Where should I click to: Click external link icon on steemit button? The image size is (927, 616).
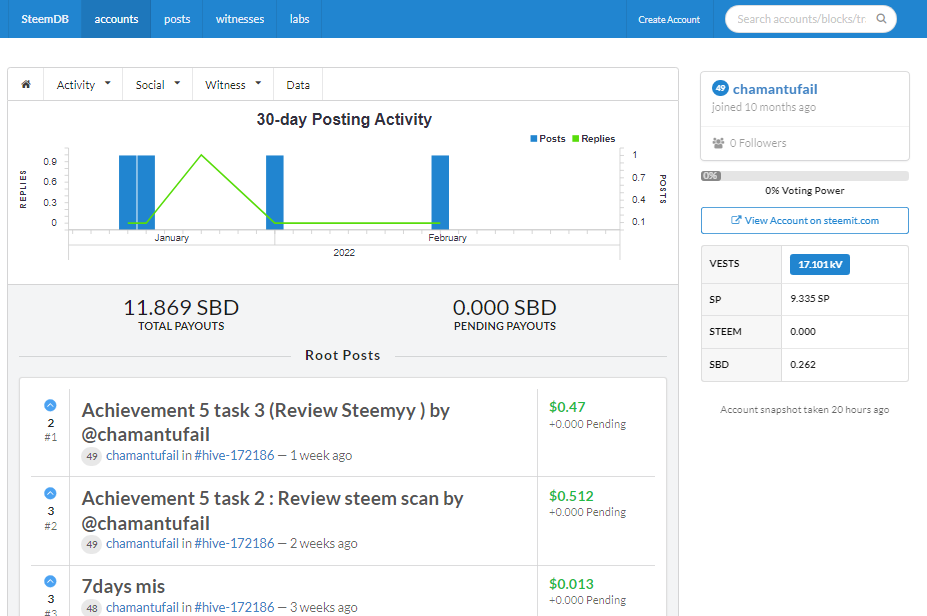pyautogui.click(x=736, y=220)
